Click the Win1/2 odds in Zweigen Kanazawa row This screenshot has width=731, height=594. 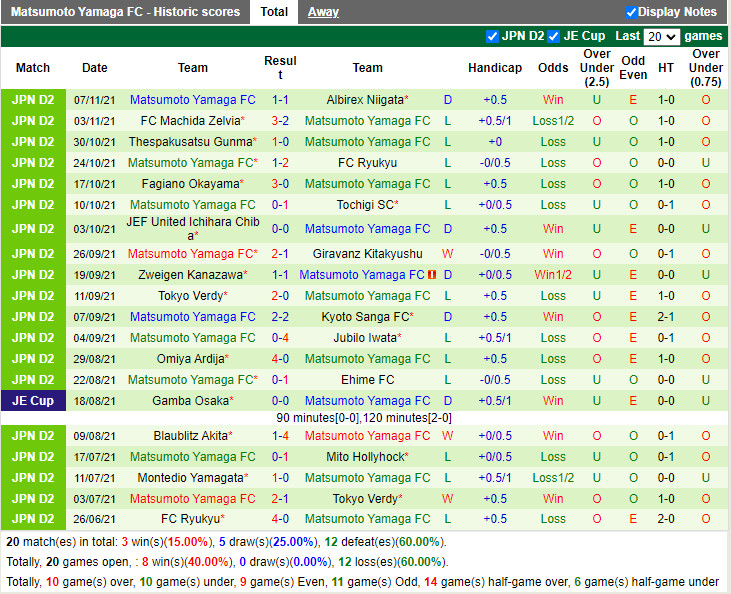(553, 275)
